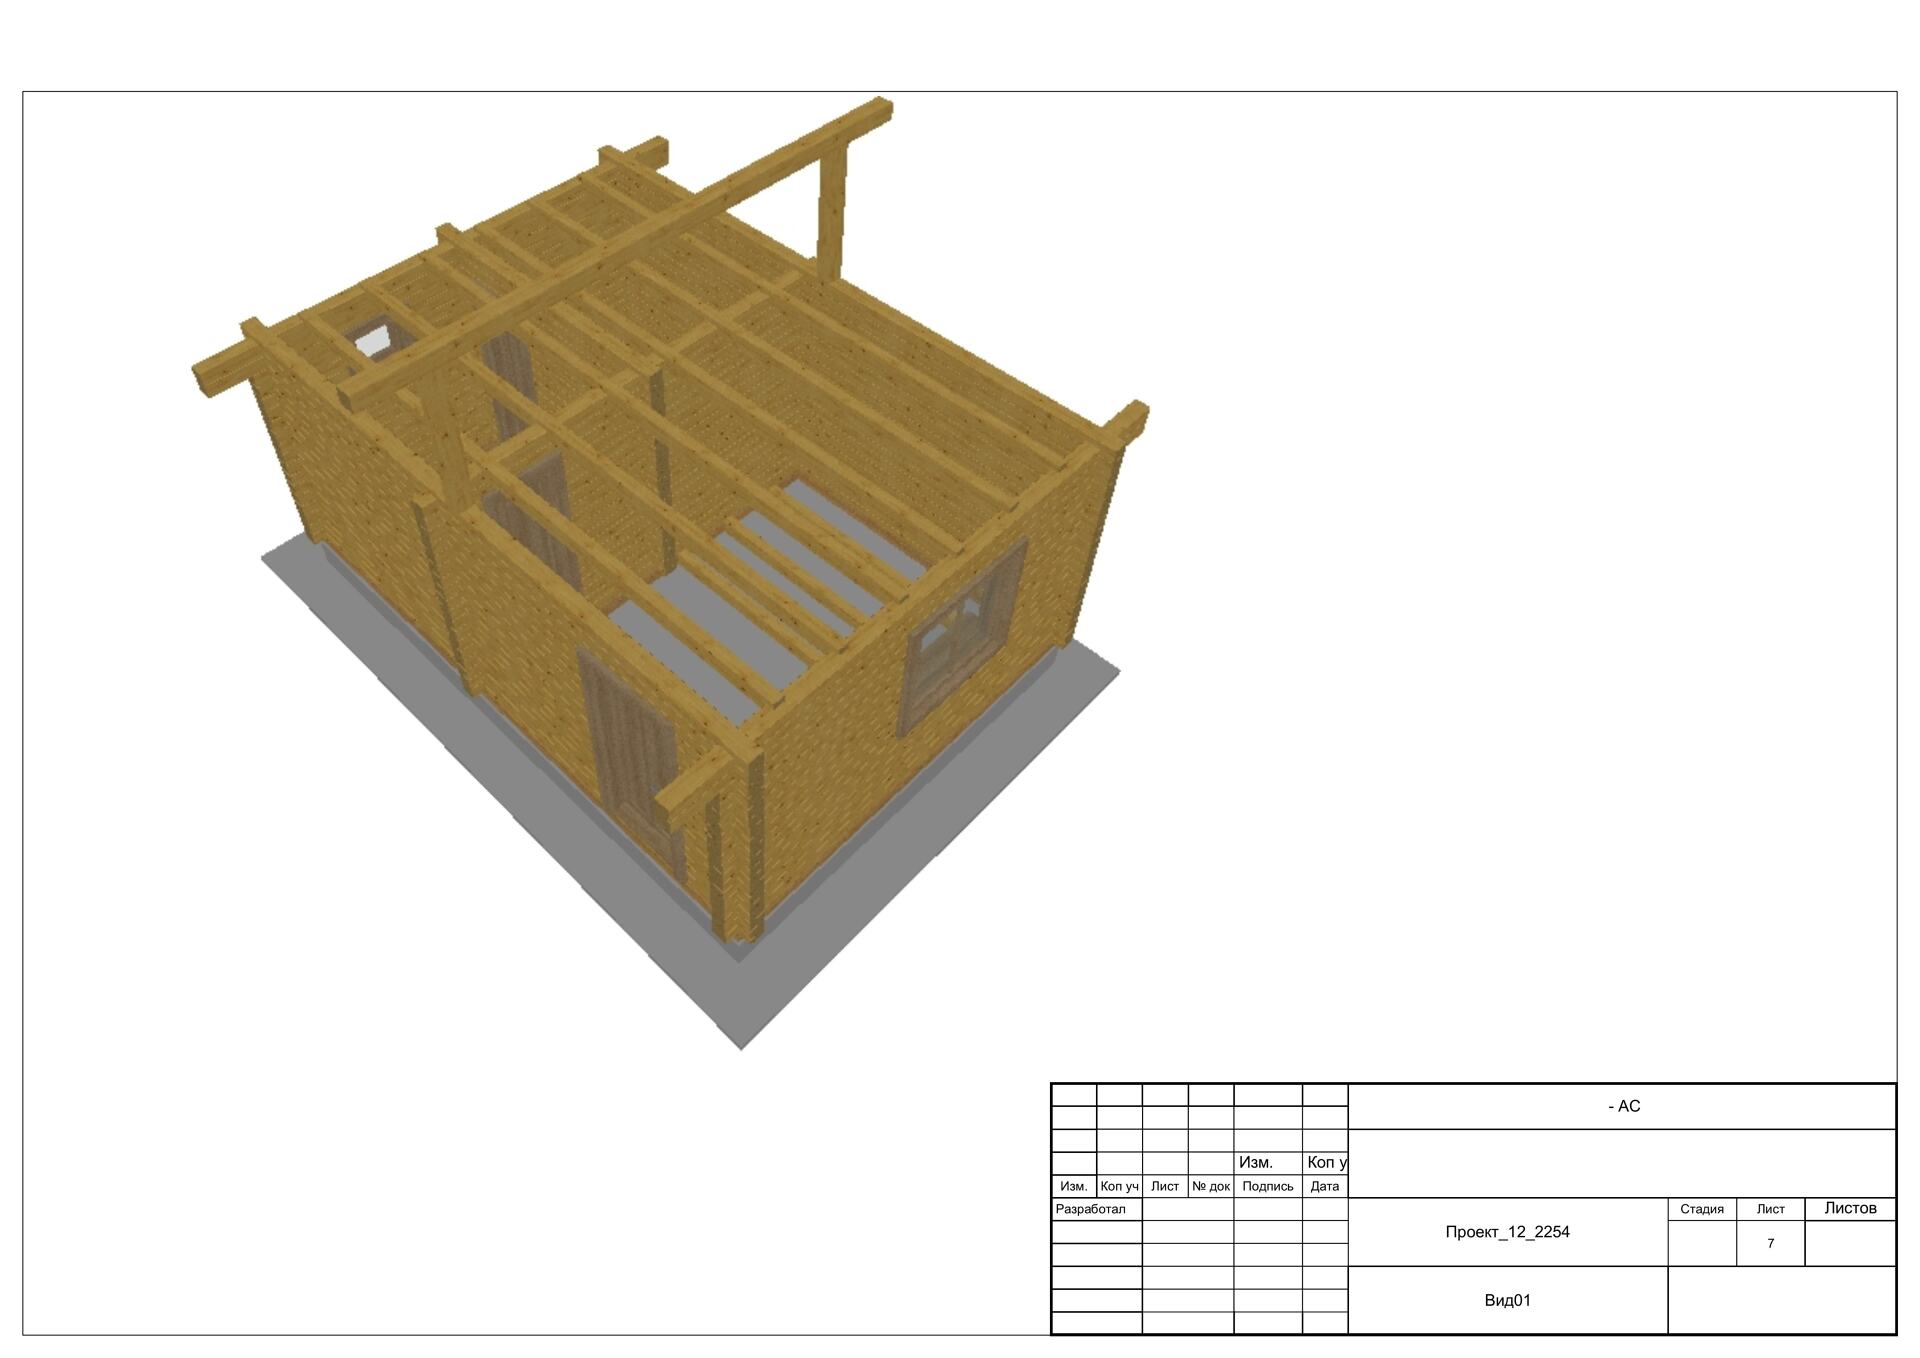This screenshot has height=1358, width=1920.
Task: Click the Подпись column label
Action: 1267,1186
